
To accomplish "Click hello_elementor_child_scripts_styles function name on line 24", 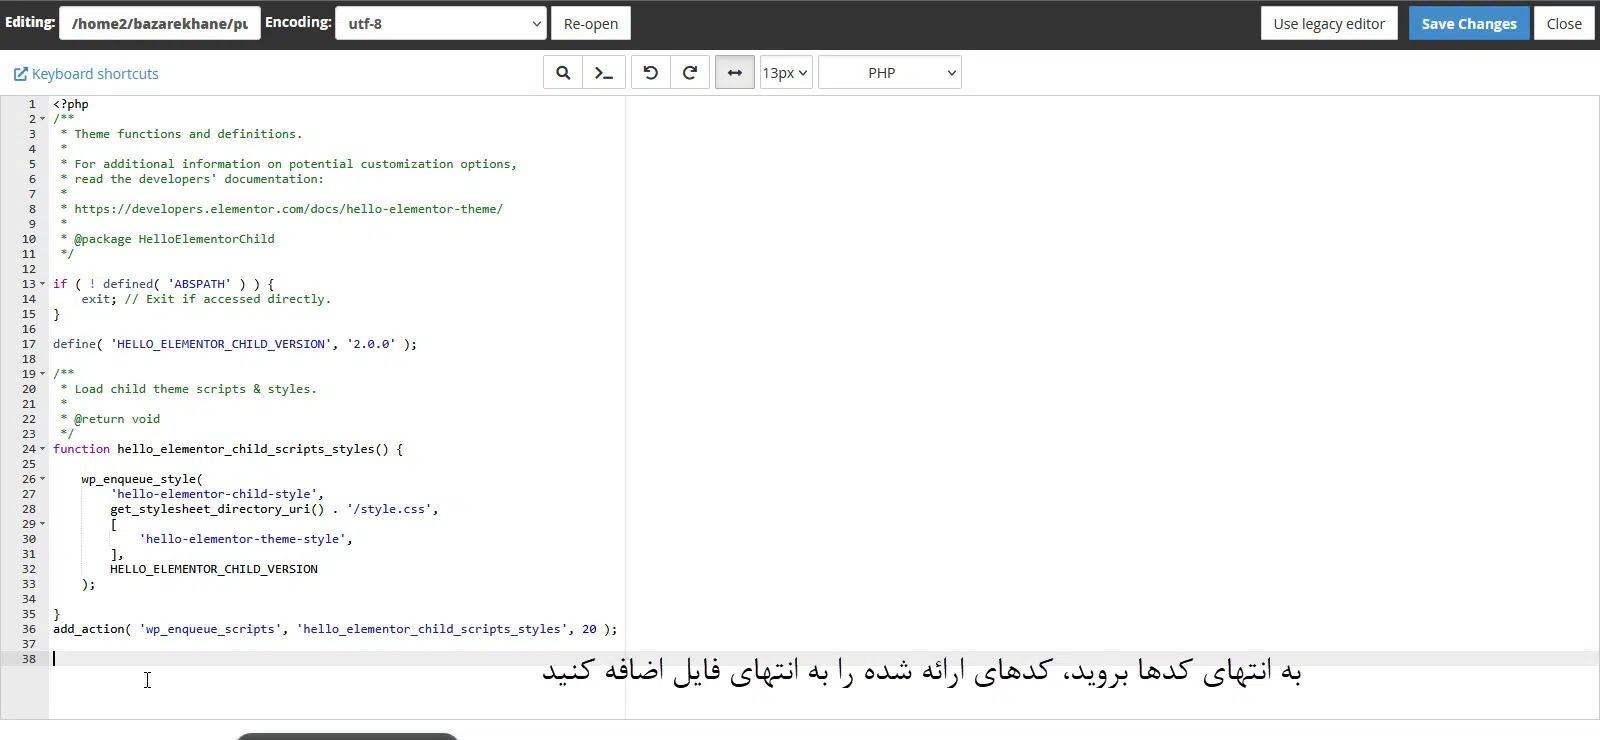I will point(246,449).
